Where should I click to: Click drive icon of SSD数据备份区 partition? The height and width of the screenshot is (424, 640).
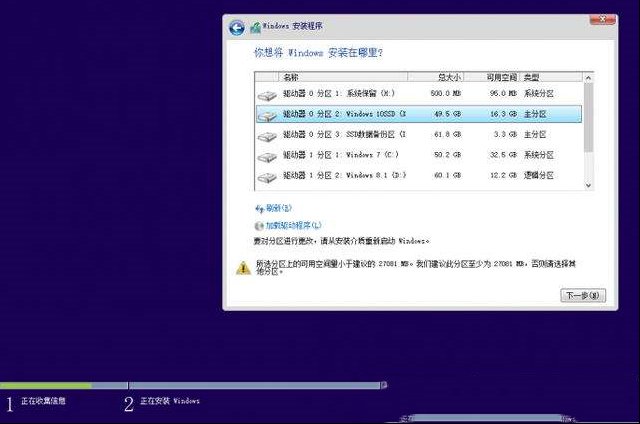[267, 136]
